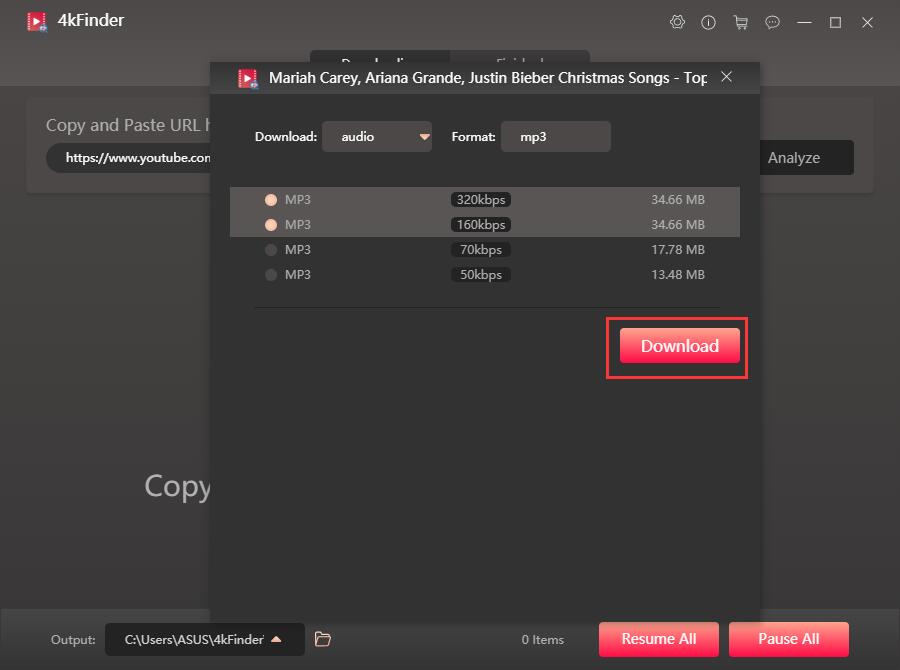The image size is (900, 670).
Task: Click the red Download button
Action: [680, 346]
